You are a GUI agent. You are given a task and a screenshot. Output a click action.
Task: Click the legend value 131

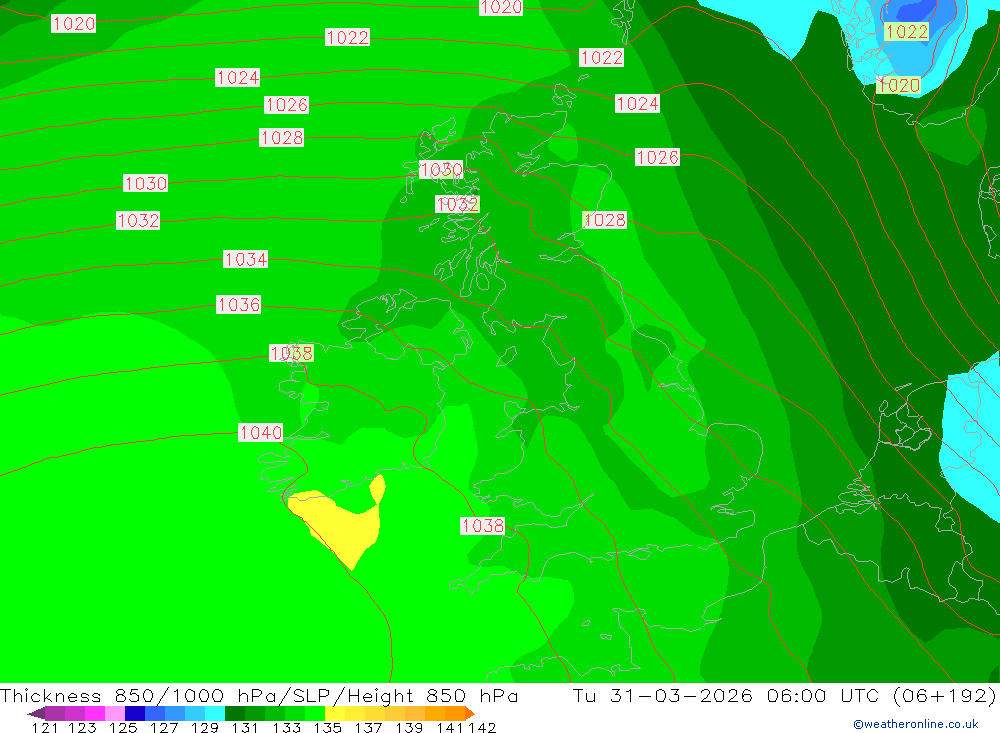coord(245,727)
